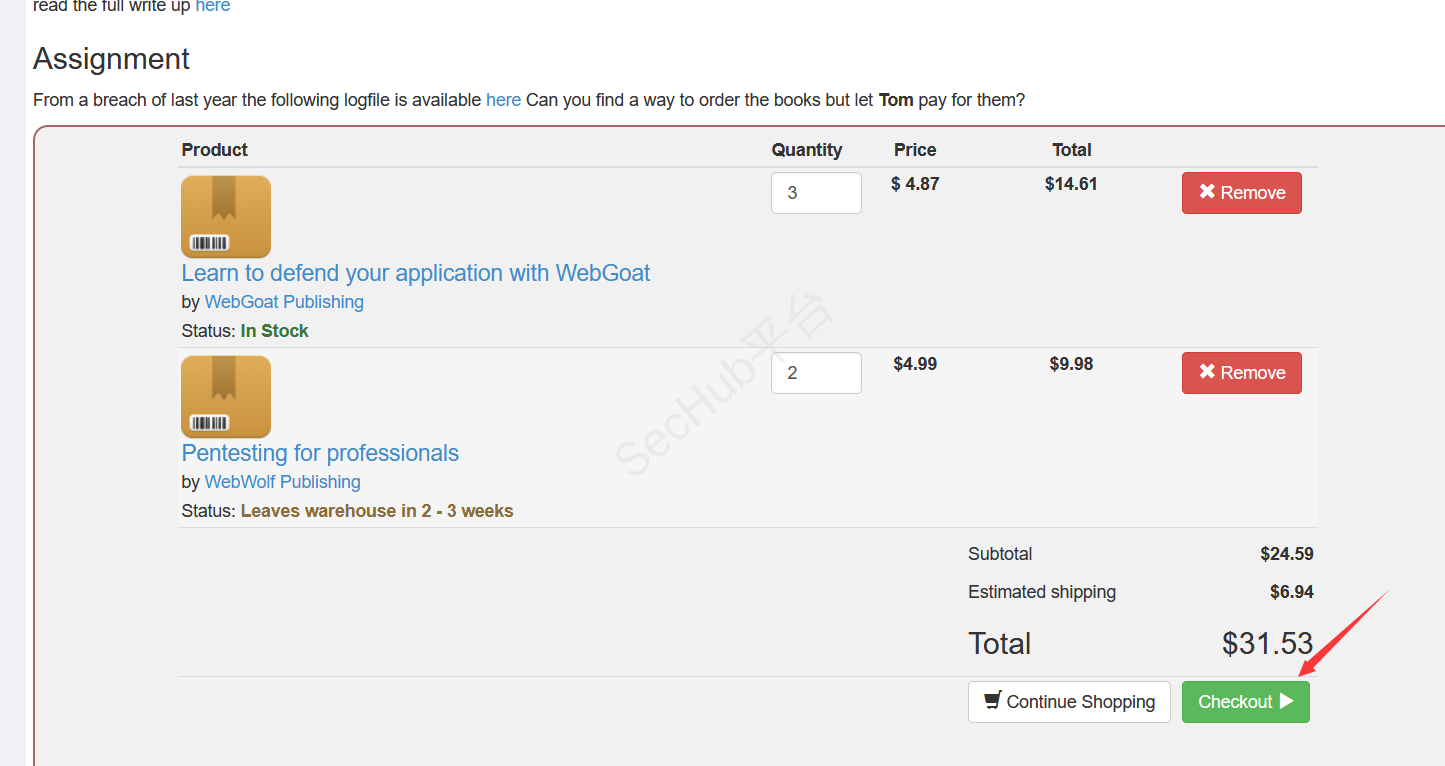Click the Price column header
Screen dimensions: 1445x766
click(x=915, y=150)
